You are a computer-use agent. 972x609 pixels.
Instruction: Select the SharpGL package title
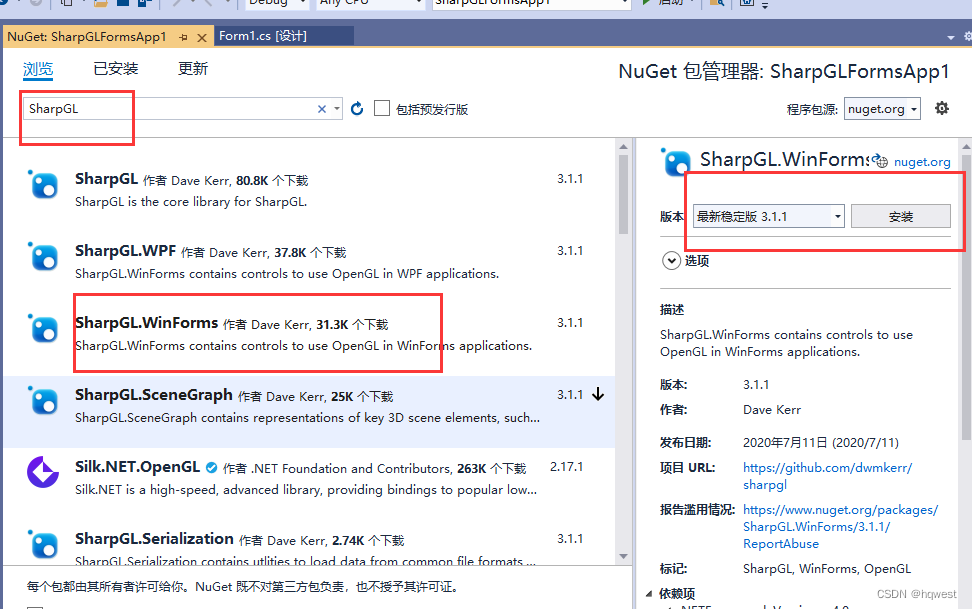pos(107,179)
